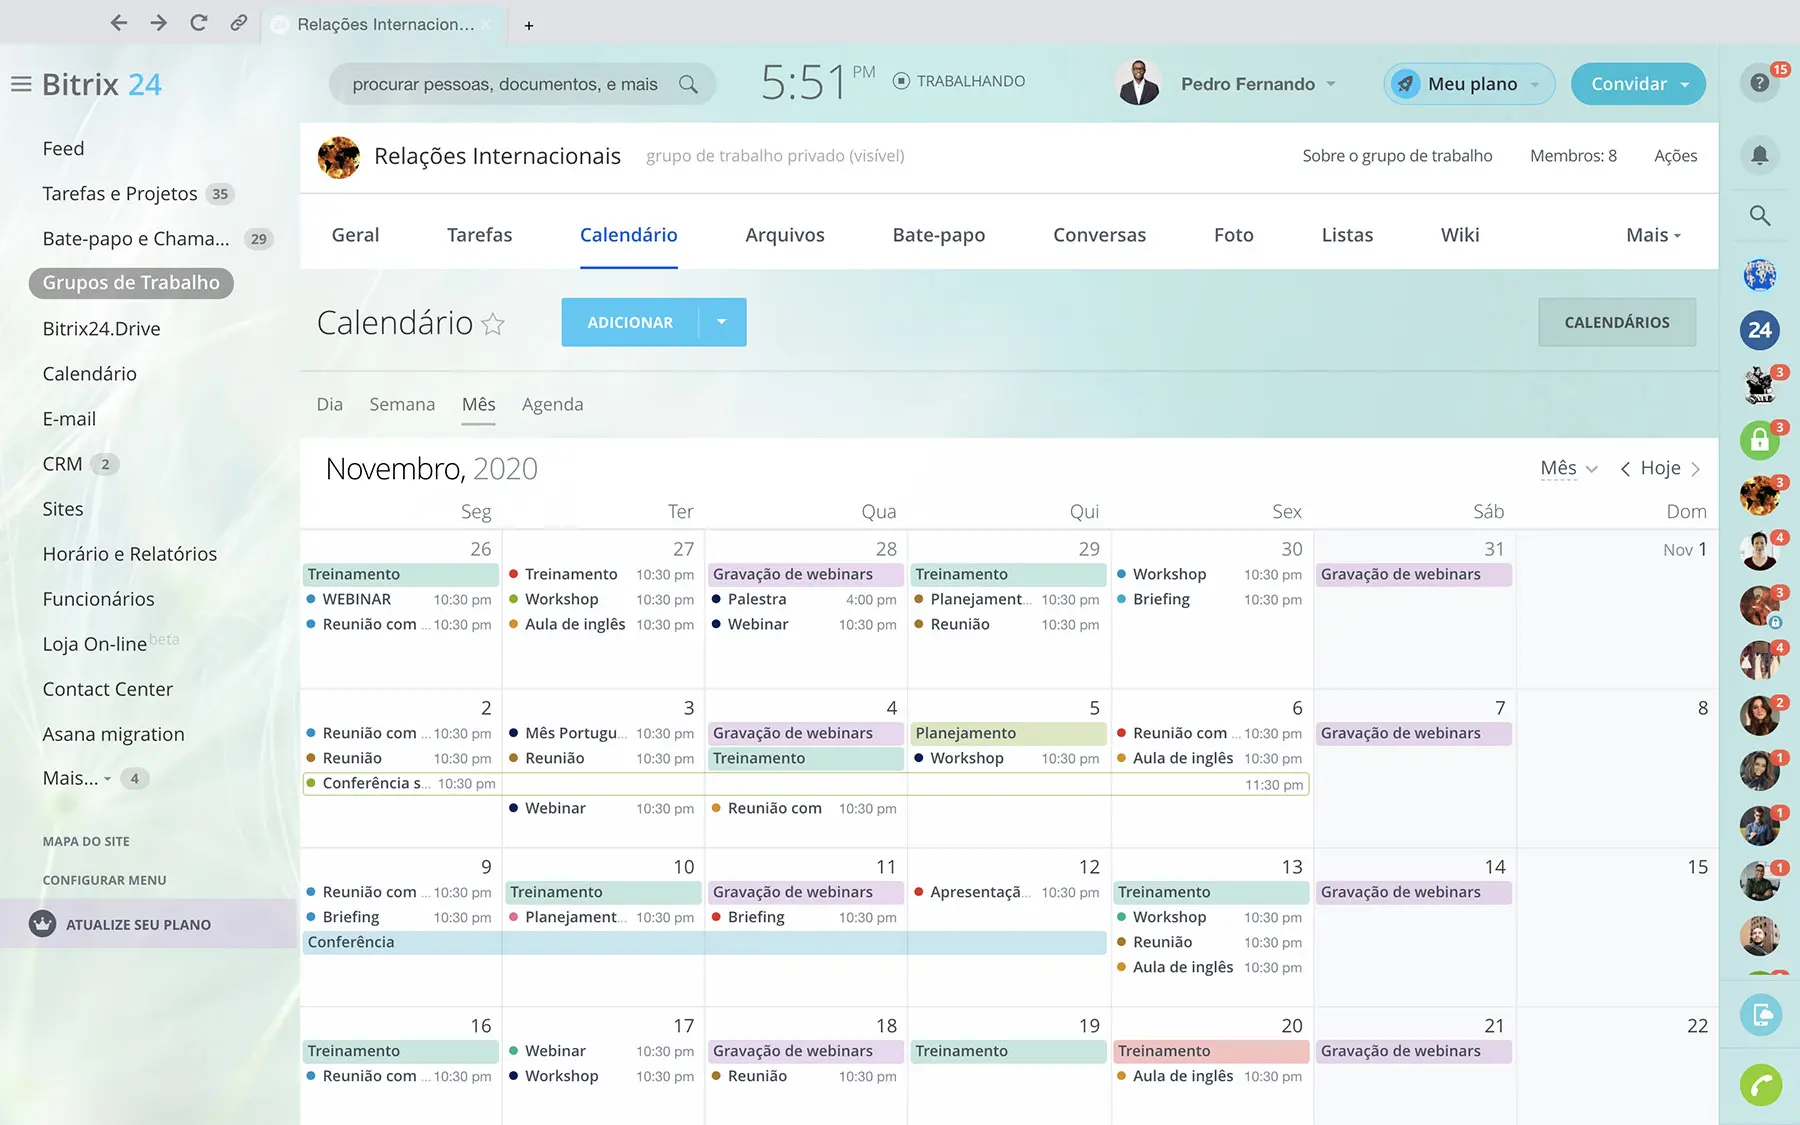
Task: Expand the ADICIONAR button dropdown arrow
Action: point(722,322)
